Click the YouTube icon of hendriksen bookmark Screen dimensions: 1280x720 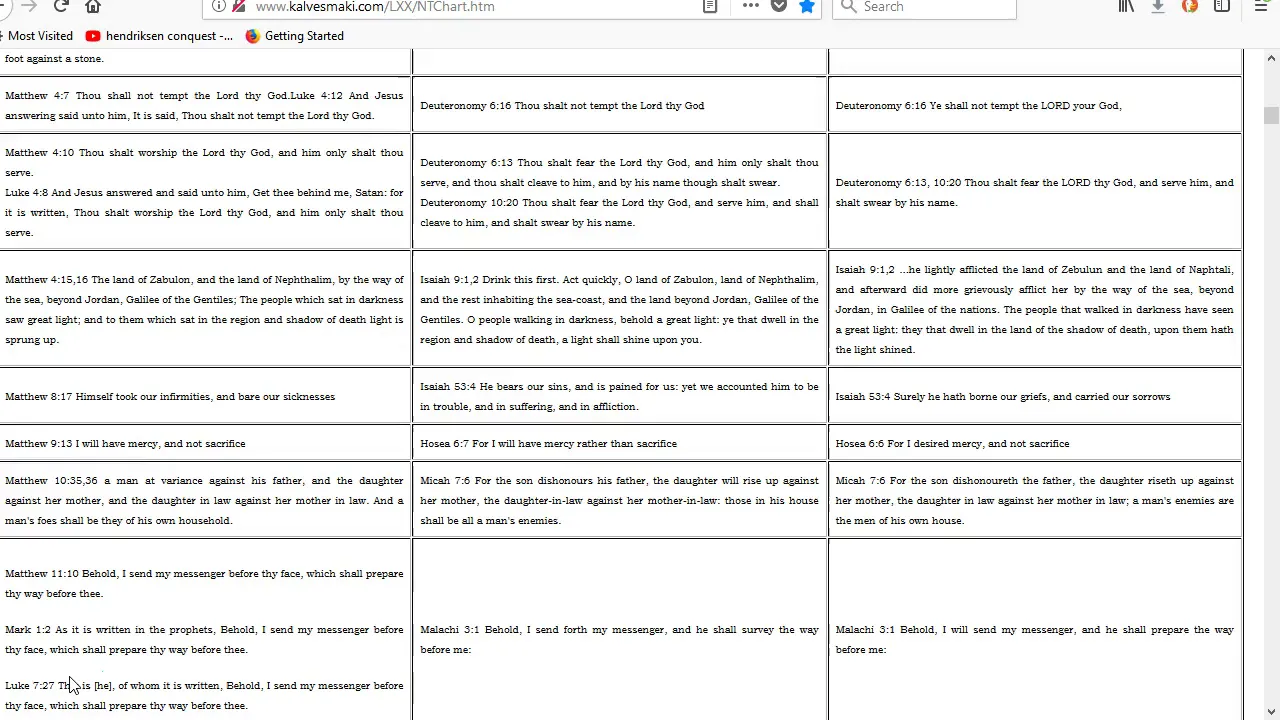tap(93, 36)
